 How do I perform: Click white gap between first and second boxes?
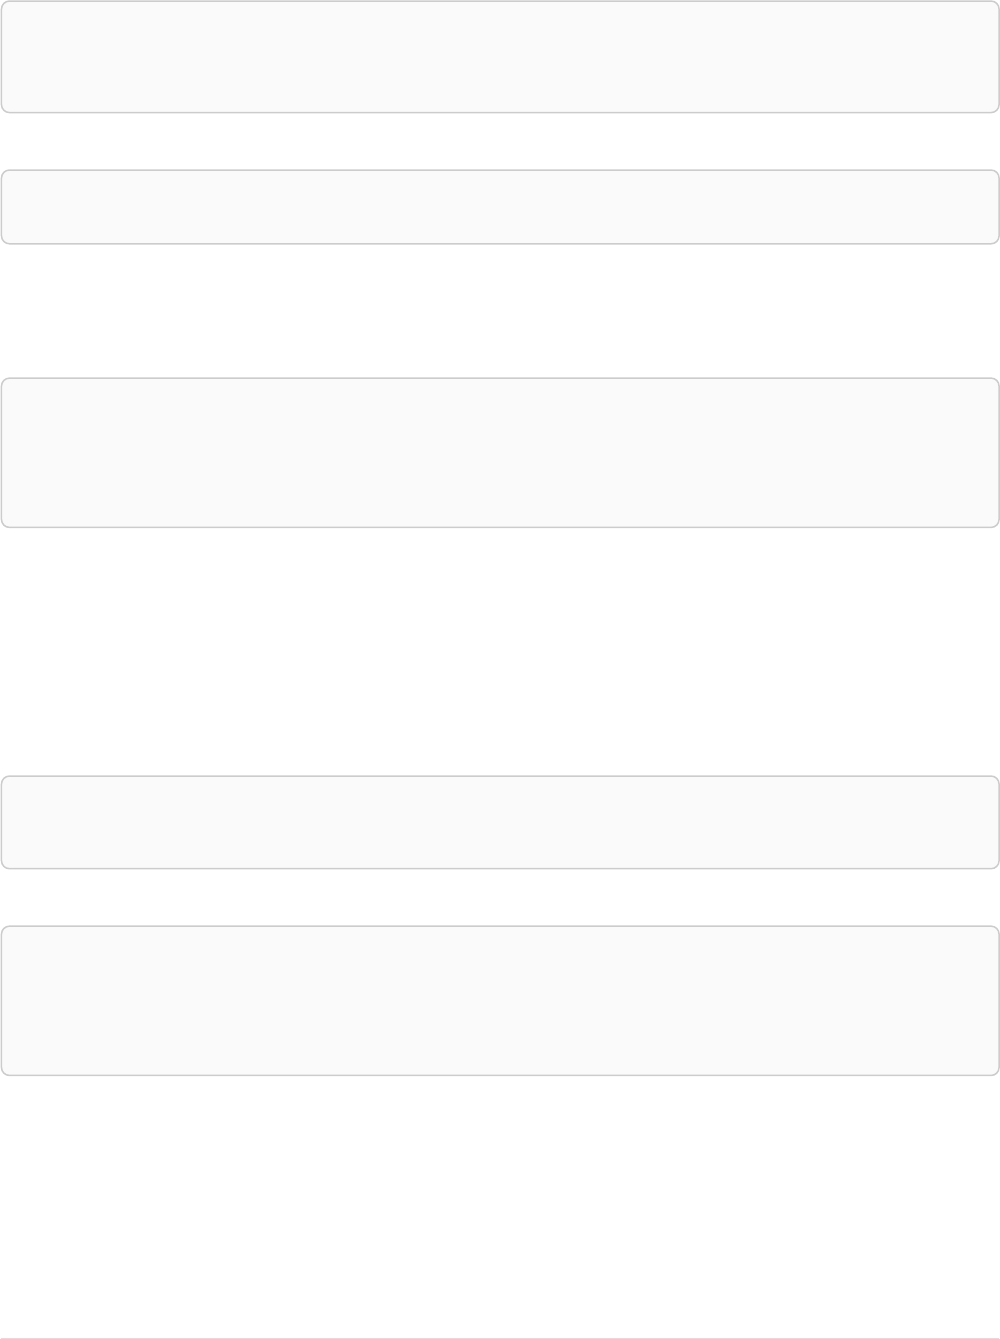[x=500, y=141]
